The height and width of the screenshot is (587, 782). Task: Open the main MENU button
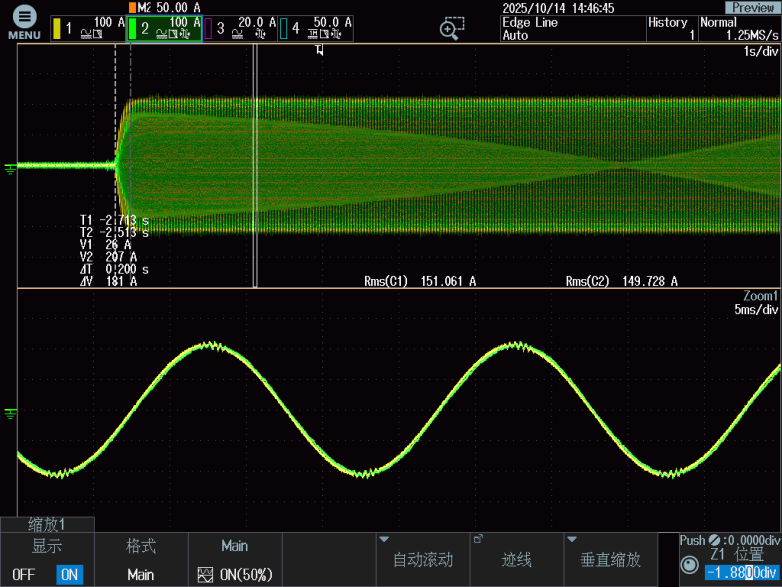coord(24,23)
